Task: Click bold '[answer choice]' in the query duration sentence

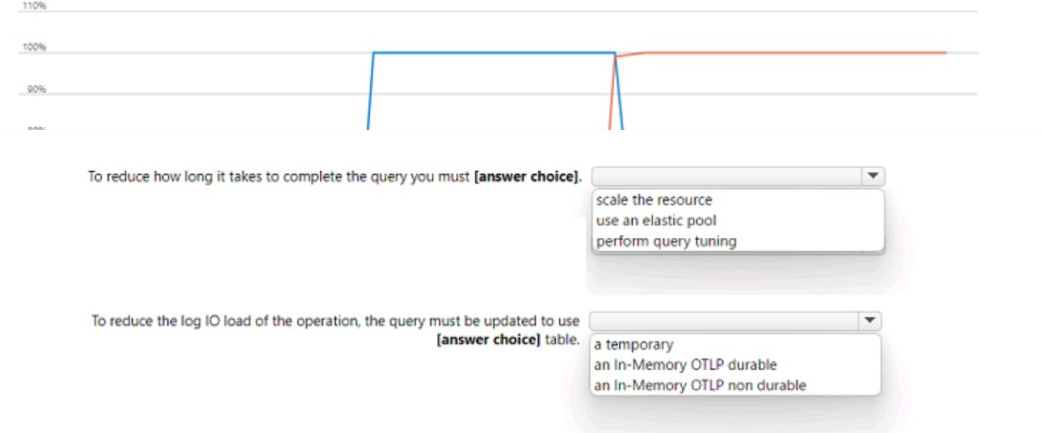Action: coord(527,177)
